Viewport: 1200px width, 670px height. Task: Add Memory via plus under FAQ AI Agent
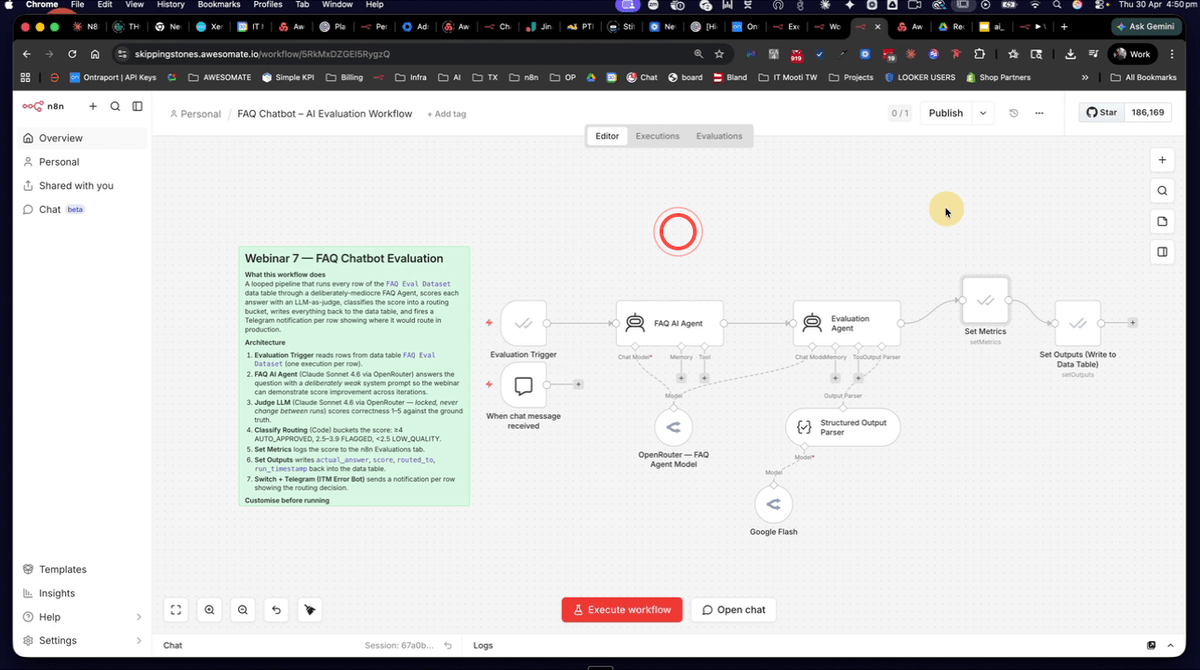point(681,378)
